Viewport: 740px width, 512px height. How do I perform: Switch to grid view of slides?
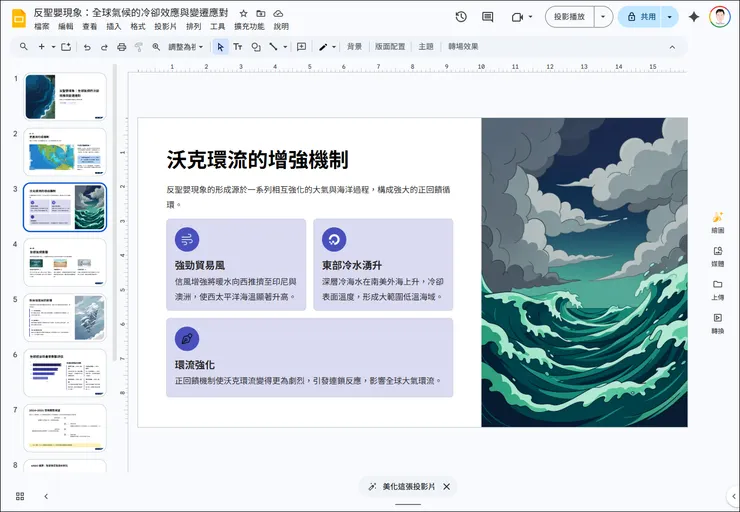[20, 496]
